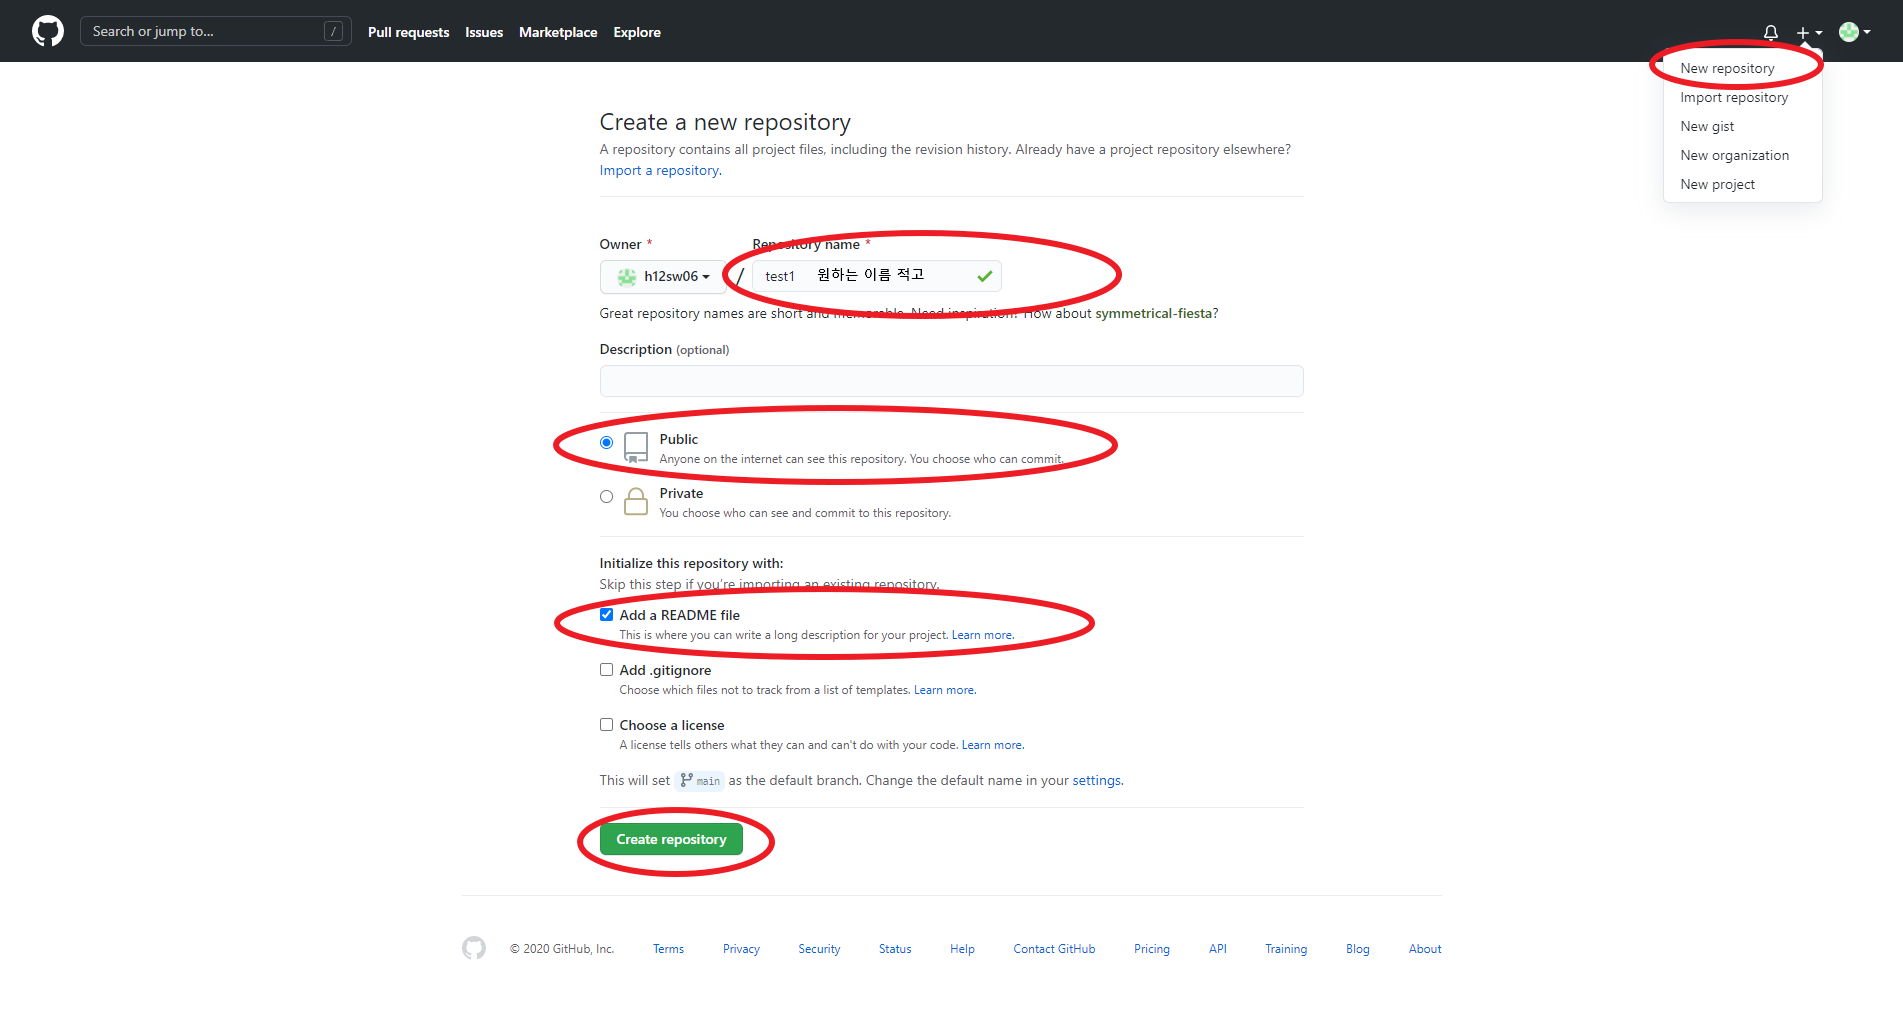Click the Create a new repository heading
Screen dimensions: 1903x1009
(x=725, y=122)
